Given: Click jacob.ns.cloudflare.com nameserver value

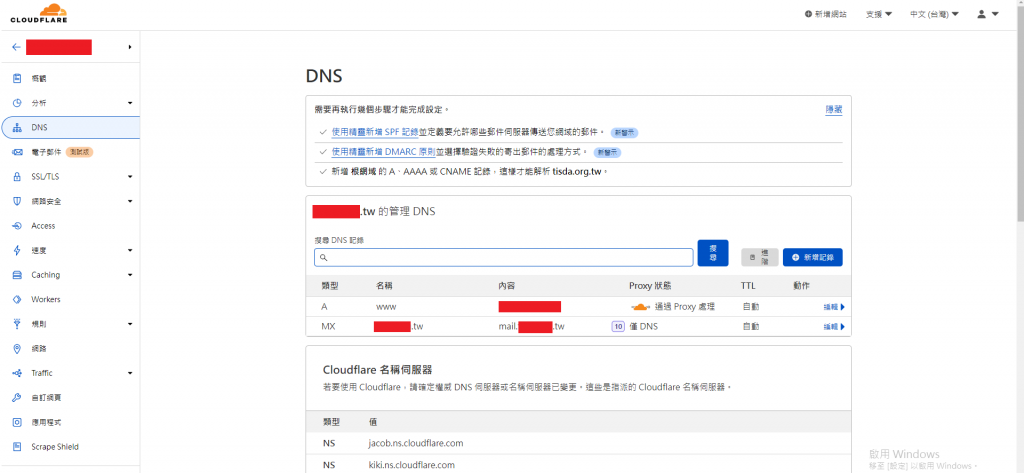Looking at the screenshot, I should click(416, 443).
